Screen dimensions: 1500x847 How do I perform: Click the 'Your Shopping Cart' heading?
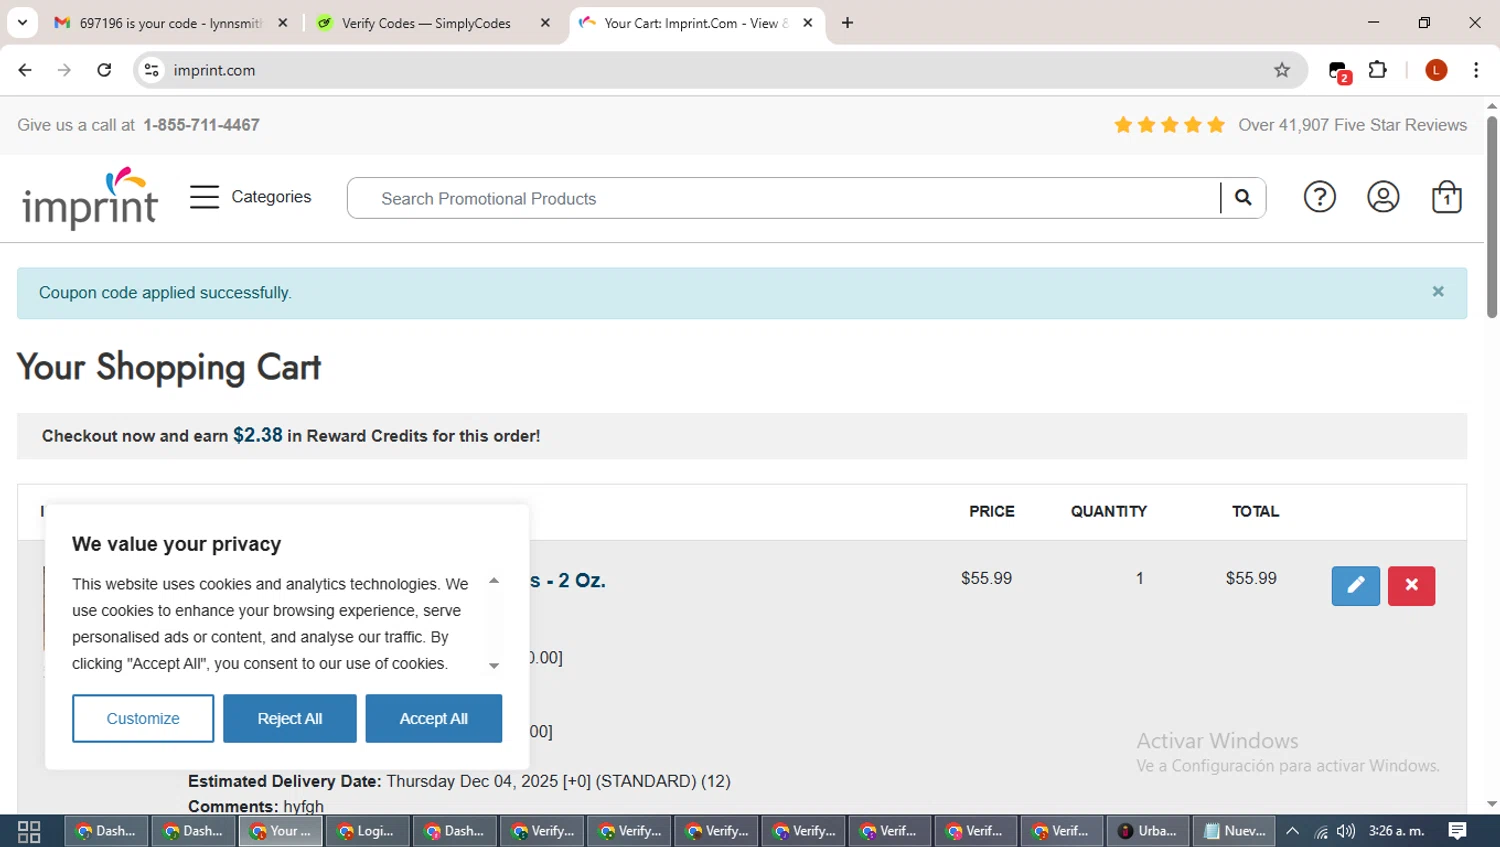tap(169, 368)
